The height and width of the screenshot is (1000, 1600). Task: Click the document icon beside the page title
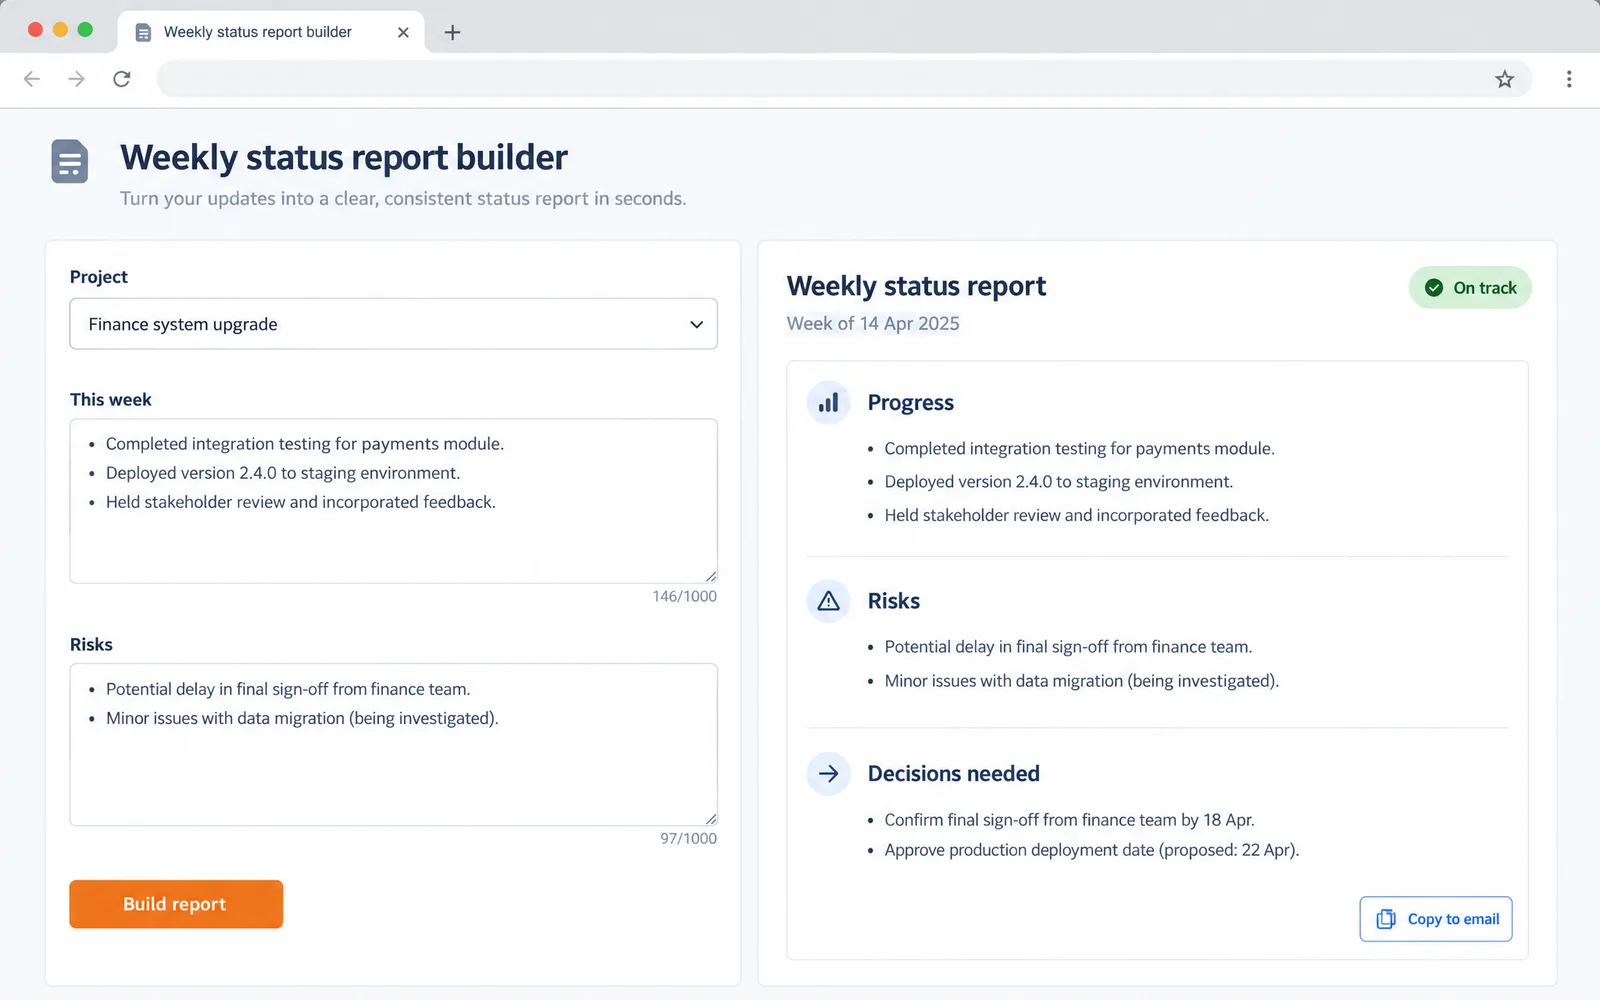pyautogui.click(x=70, y=161)
